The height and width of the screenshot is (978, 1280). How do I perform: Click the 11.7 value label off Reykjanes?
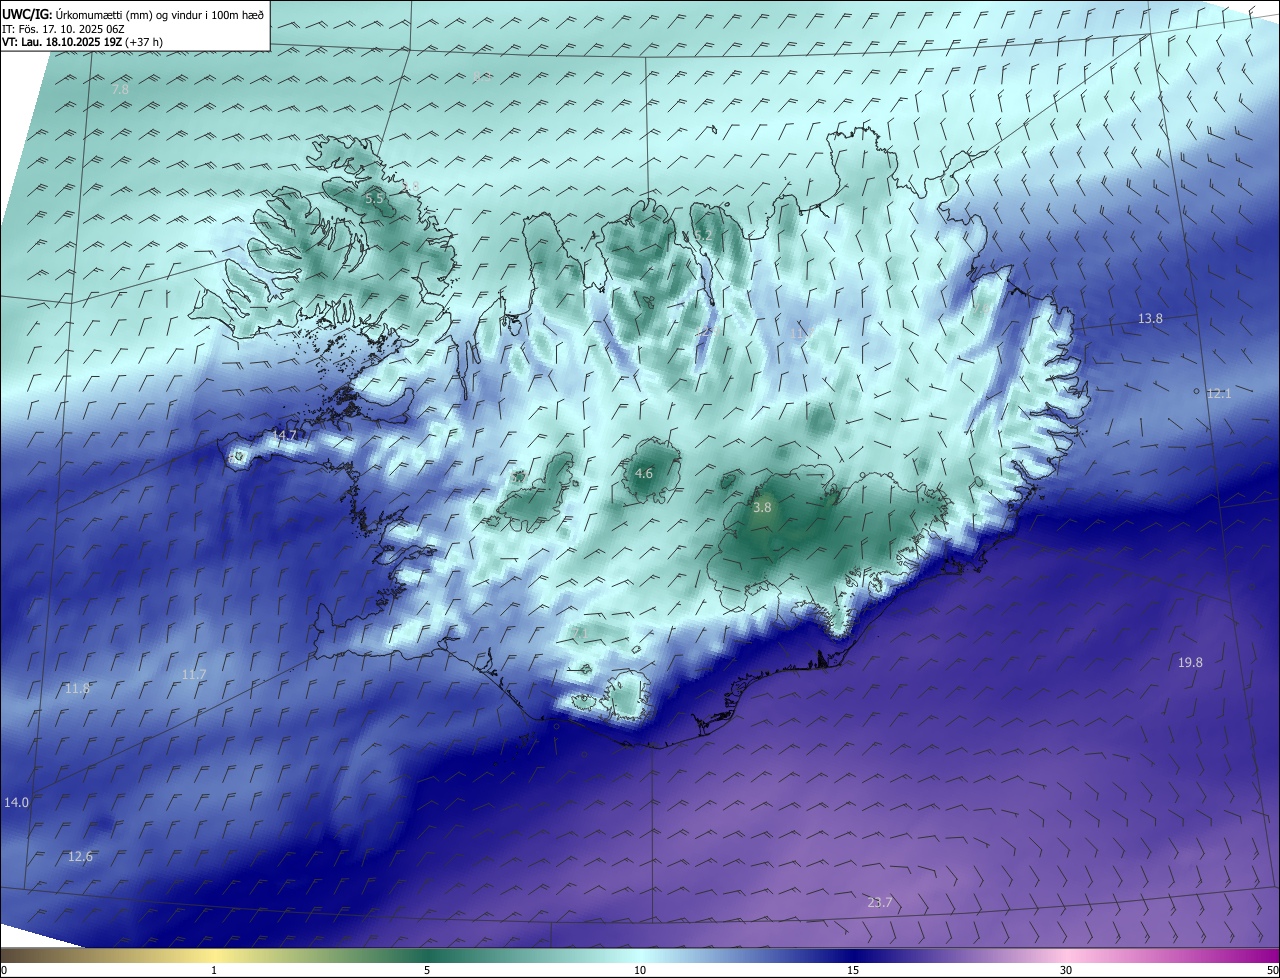click(x=193, y=674)
